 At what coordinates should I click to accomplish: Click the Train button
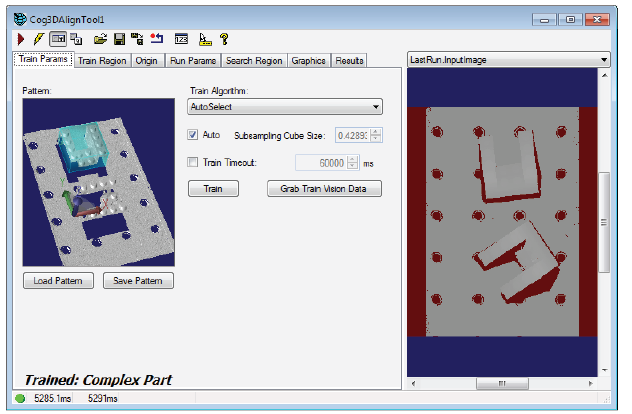(x=213, y=189)
